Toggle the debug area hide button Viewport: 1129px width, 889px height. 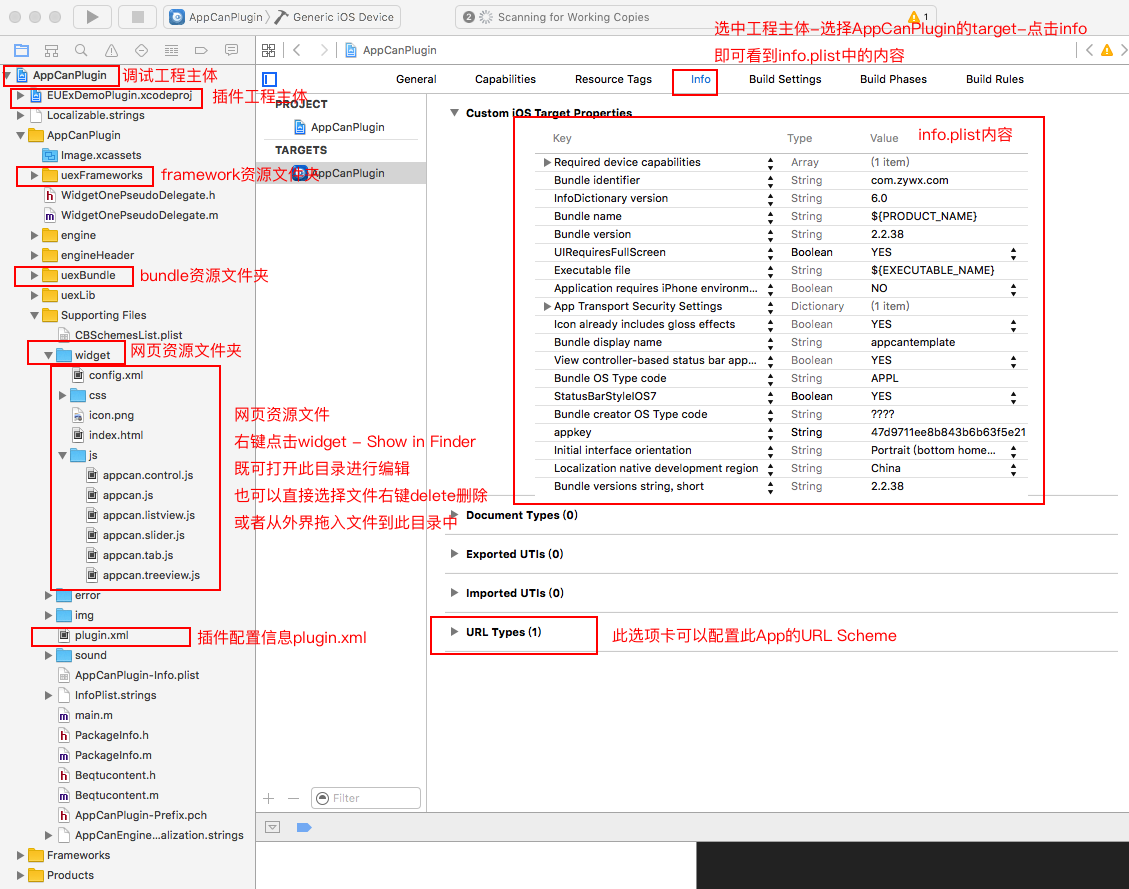click(x=273, y=827)
